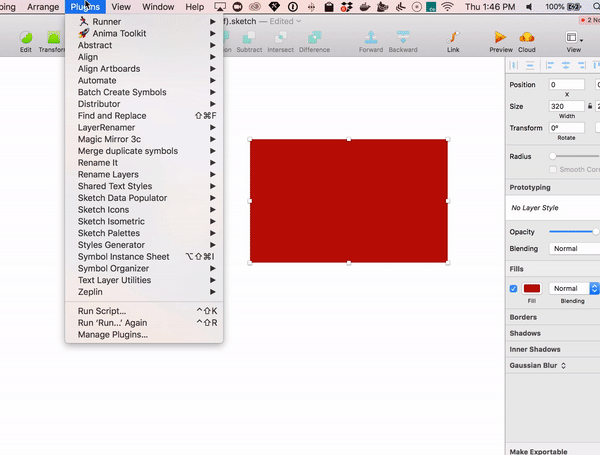The width and height of the screenshot is (600, 455).
Task: Expand the Sketch Icons submenu
Action: [x=144, y=210]
